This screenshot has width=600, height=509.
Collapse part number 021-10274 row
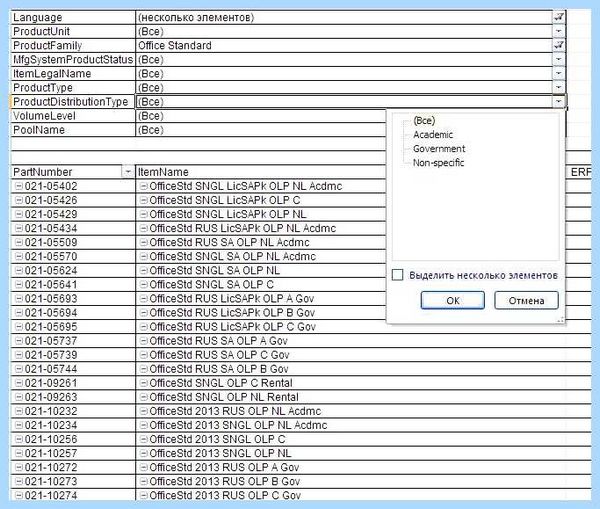(19, 495)
